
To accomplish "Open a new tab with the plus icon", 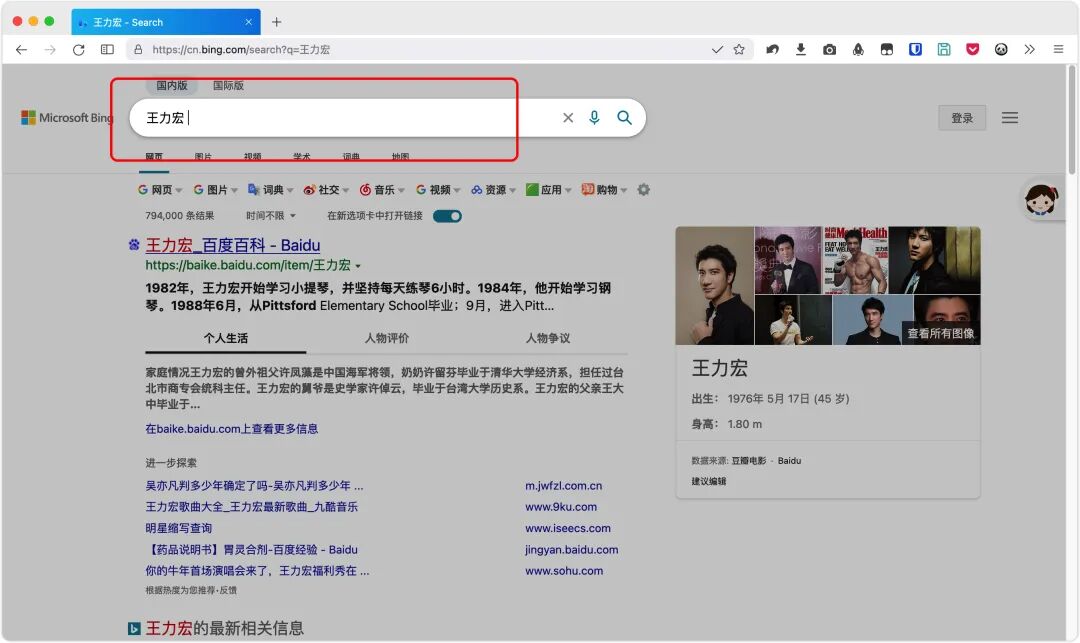I will [x=276, y=22].
